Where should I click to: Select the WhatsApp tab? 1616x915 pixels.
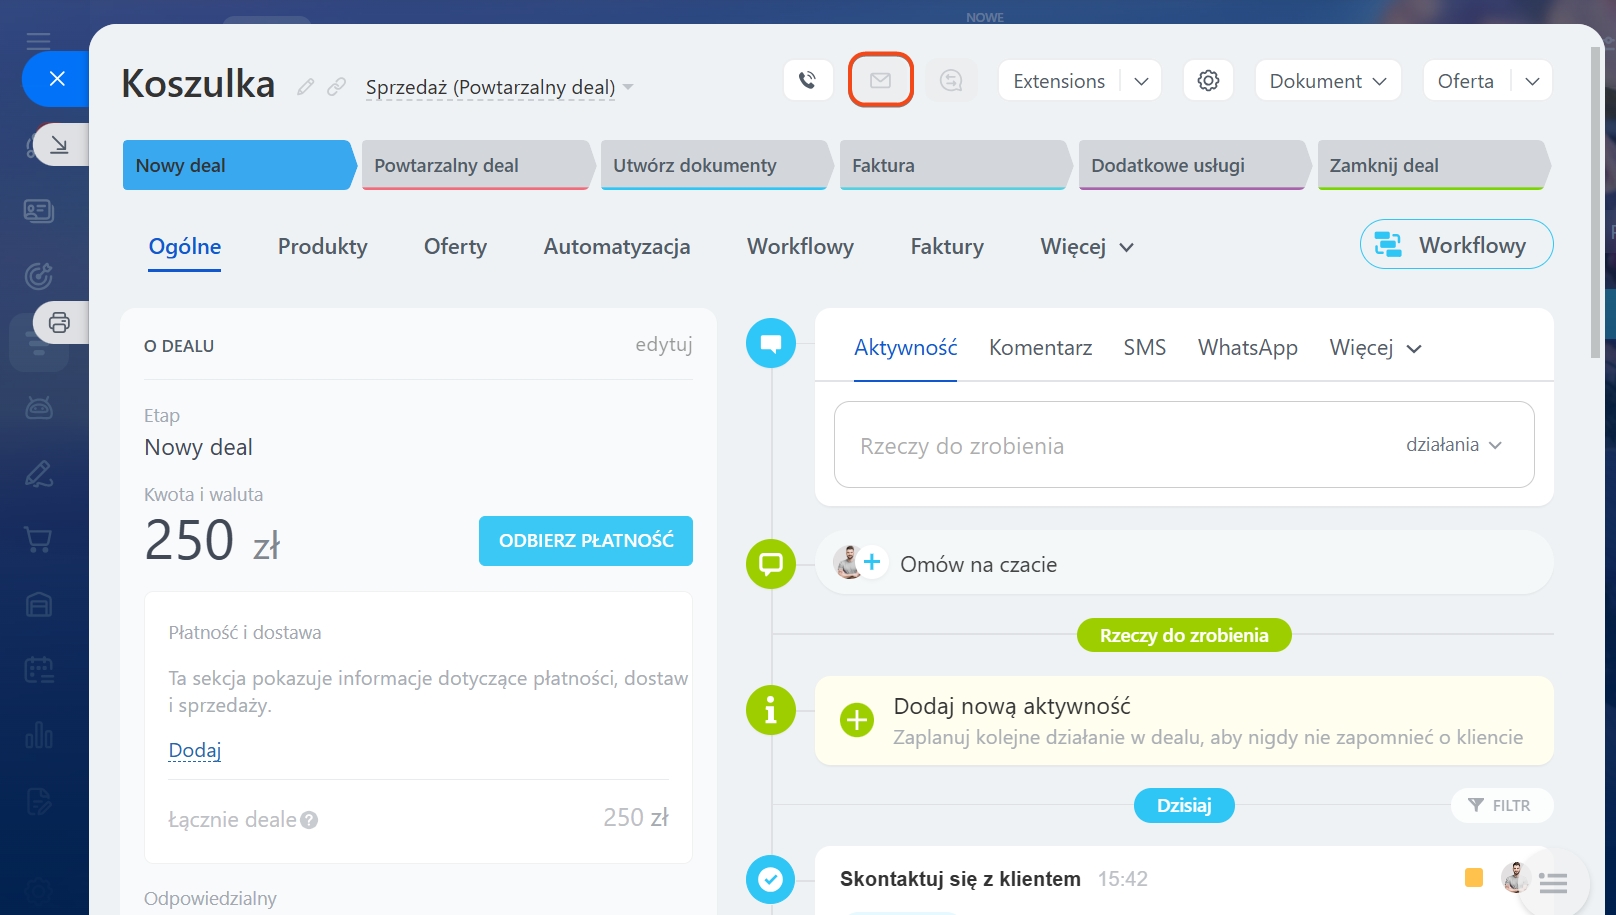coord(1248,348)
